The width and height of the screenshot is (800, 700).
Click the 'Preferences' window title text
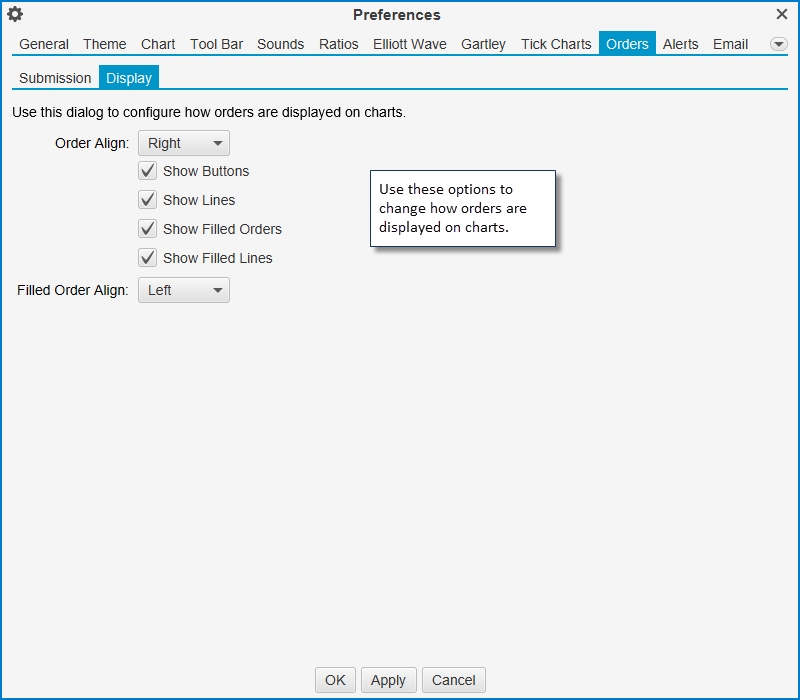(397, 15)
